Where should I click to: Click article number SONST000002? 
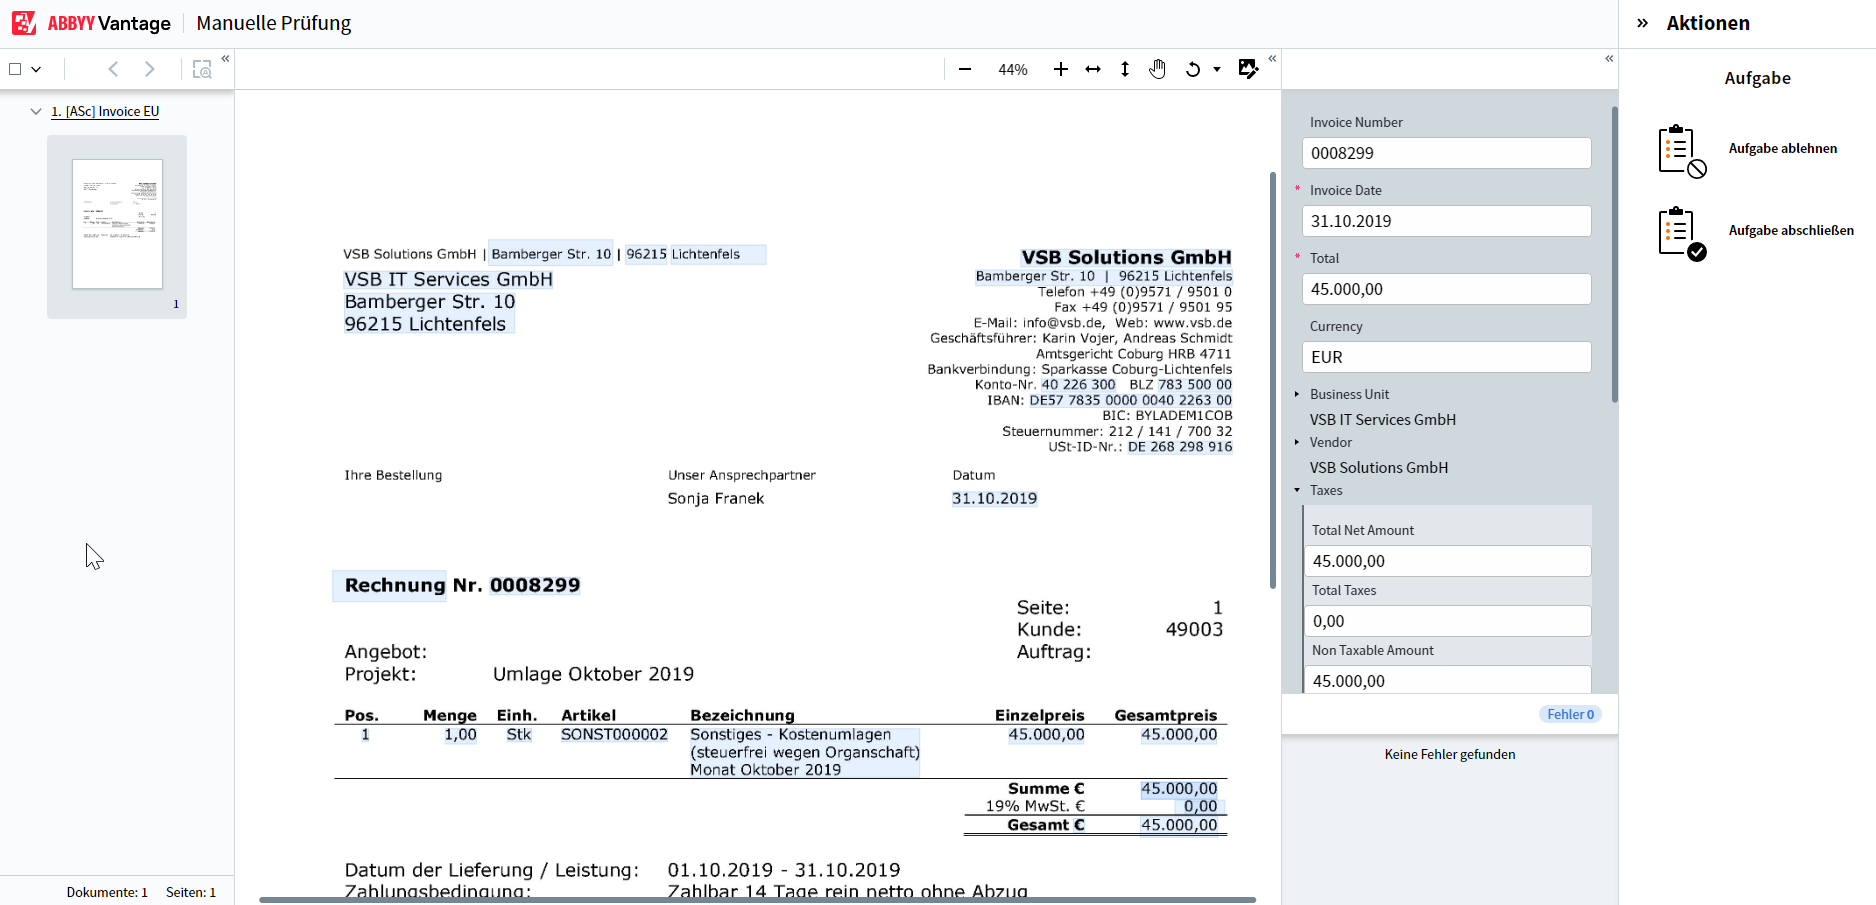tap(614, 734)
